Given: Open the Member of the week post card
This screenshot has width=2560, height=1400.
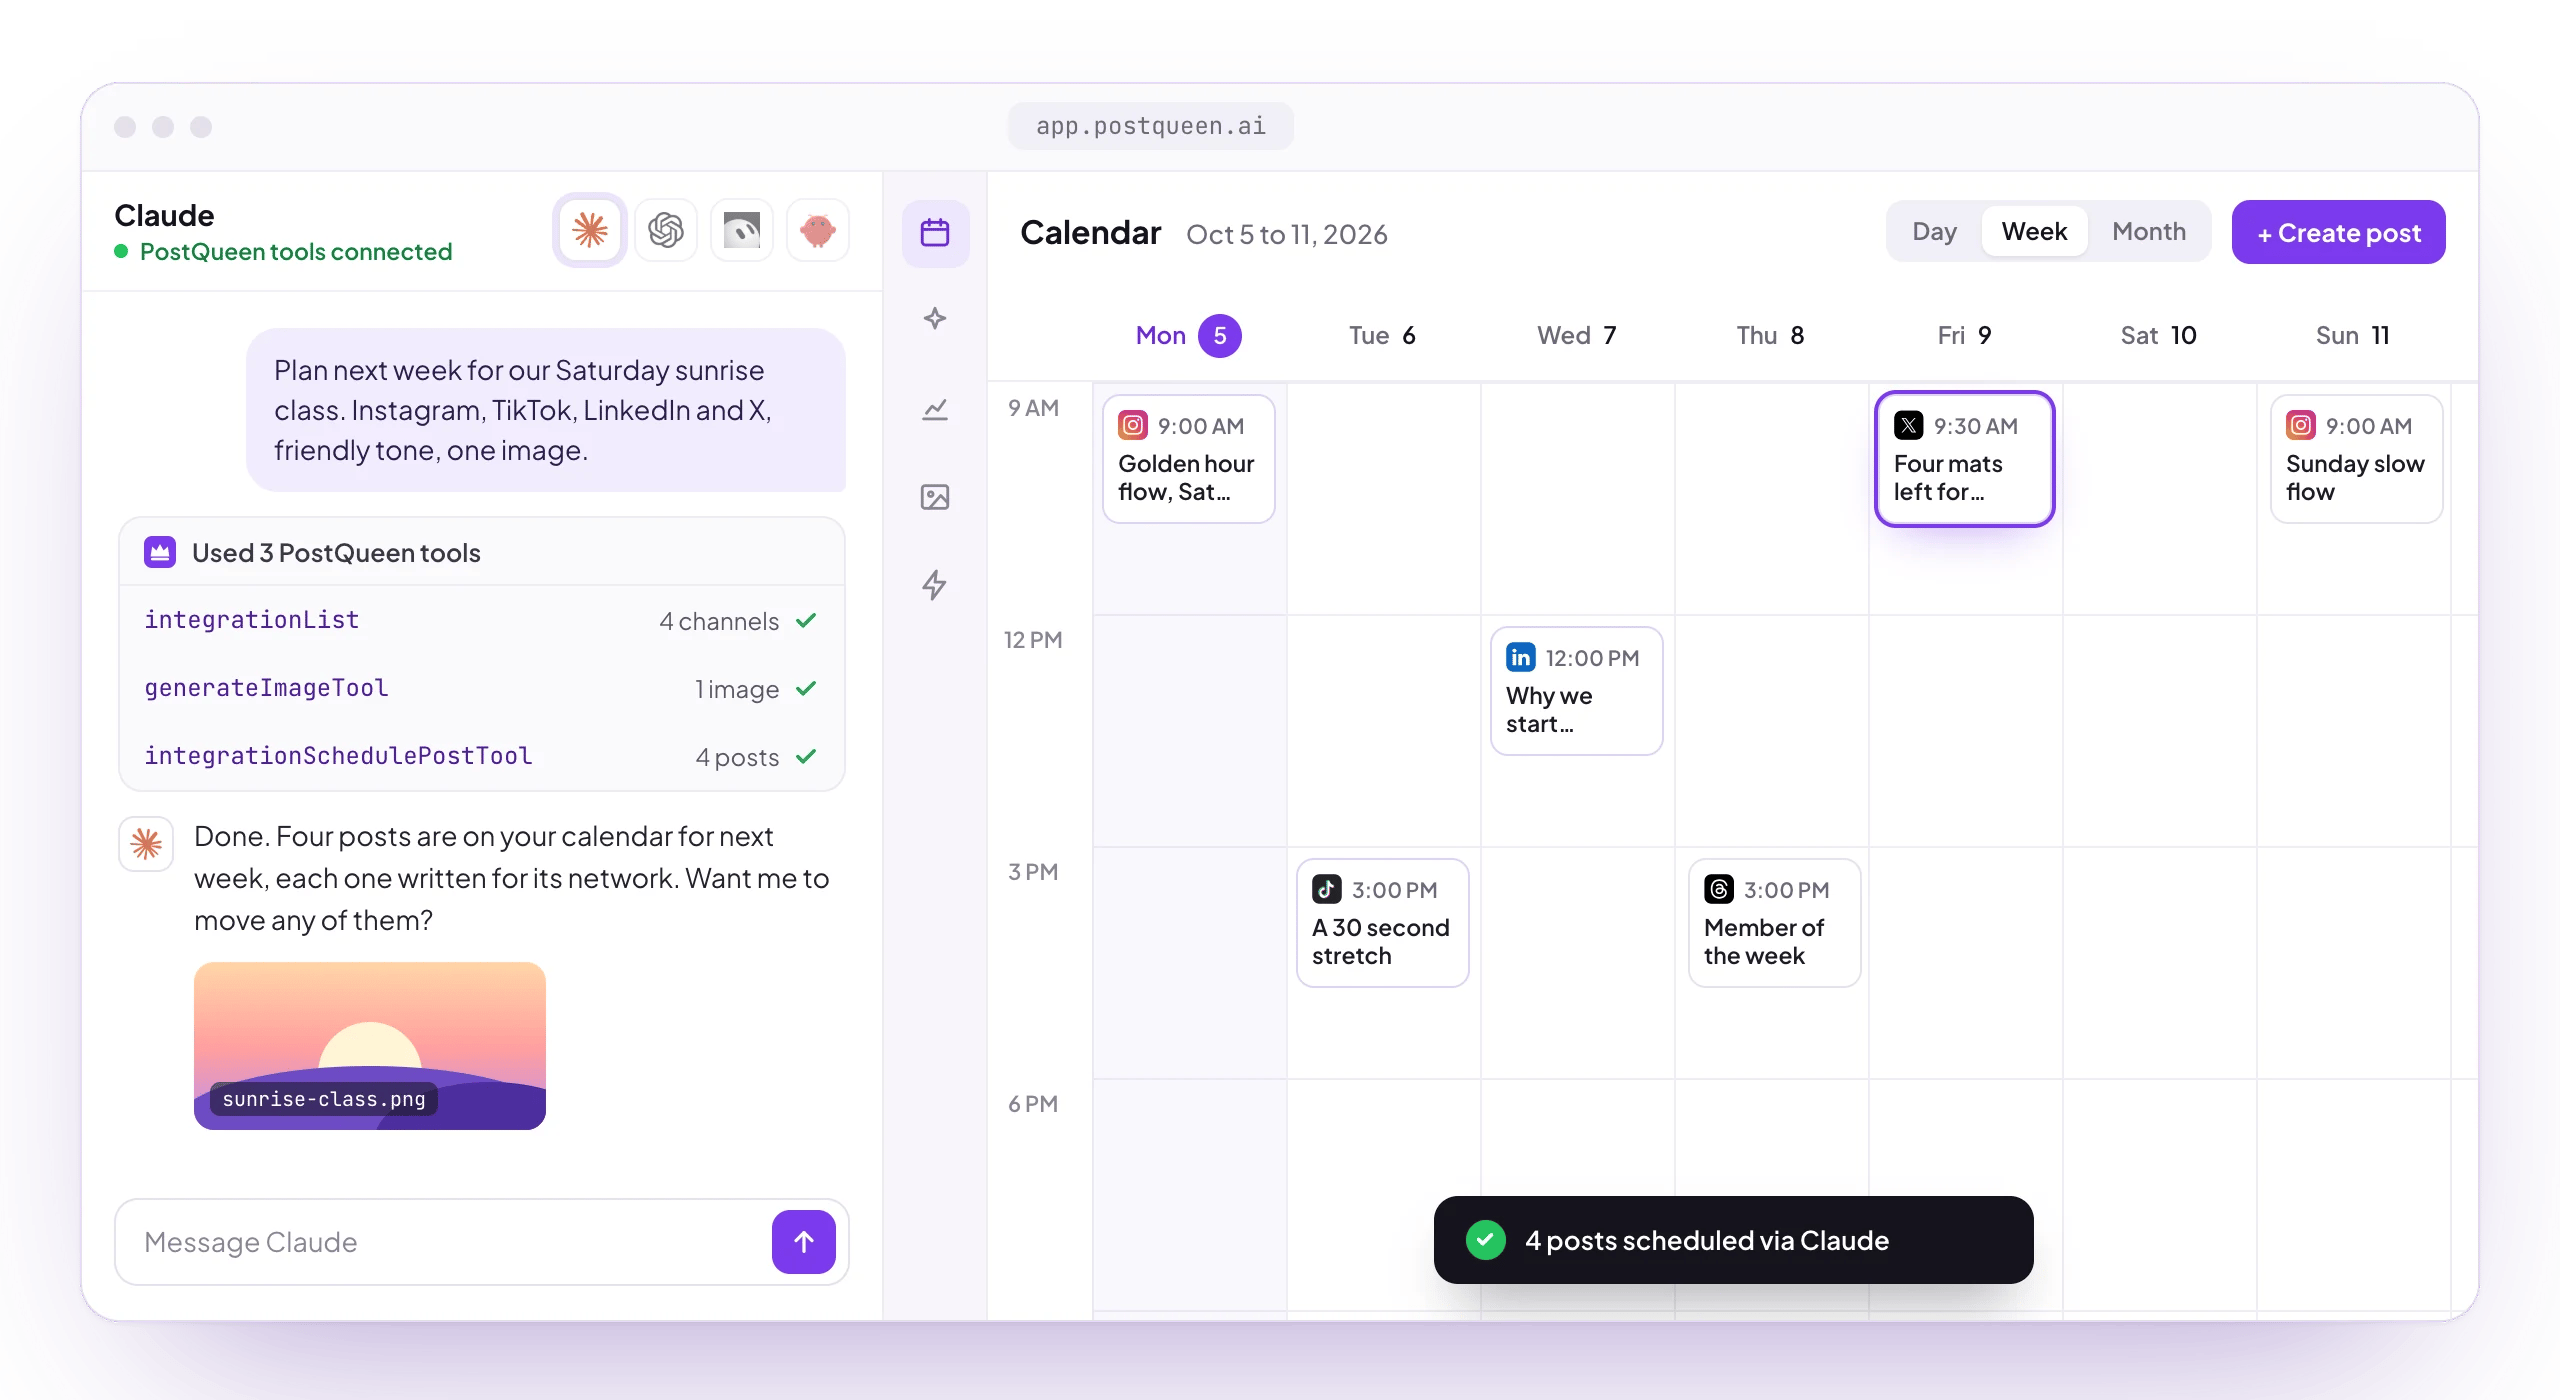Looking at the screenshot, I should pos(1774,923).
